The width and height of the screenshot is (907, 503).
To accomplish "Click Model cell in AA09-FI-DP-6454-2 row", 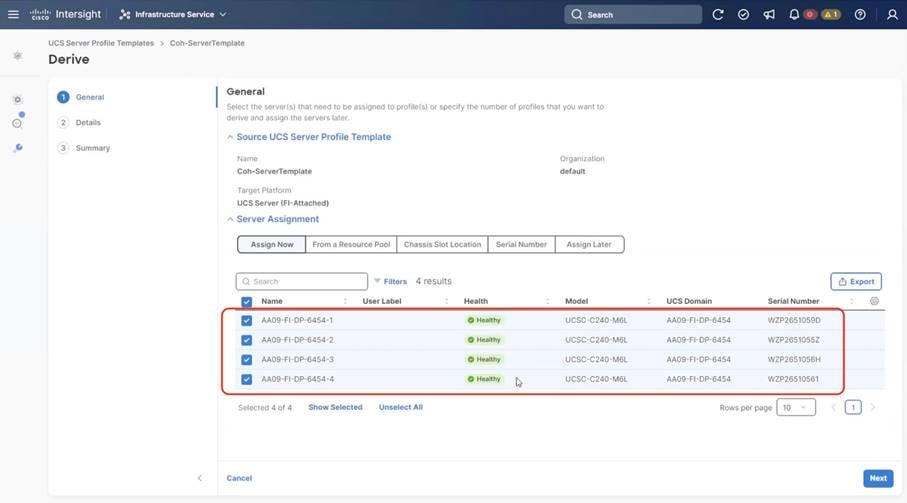I will [596, 340].
